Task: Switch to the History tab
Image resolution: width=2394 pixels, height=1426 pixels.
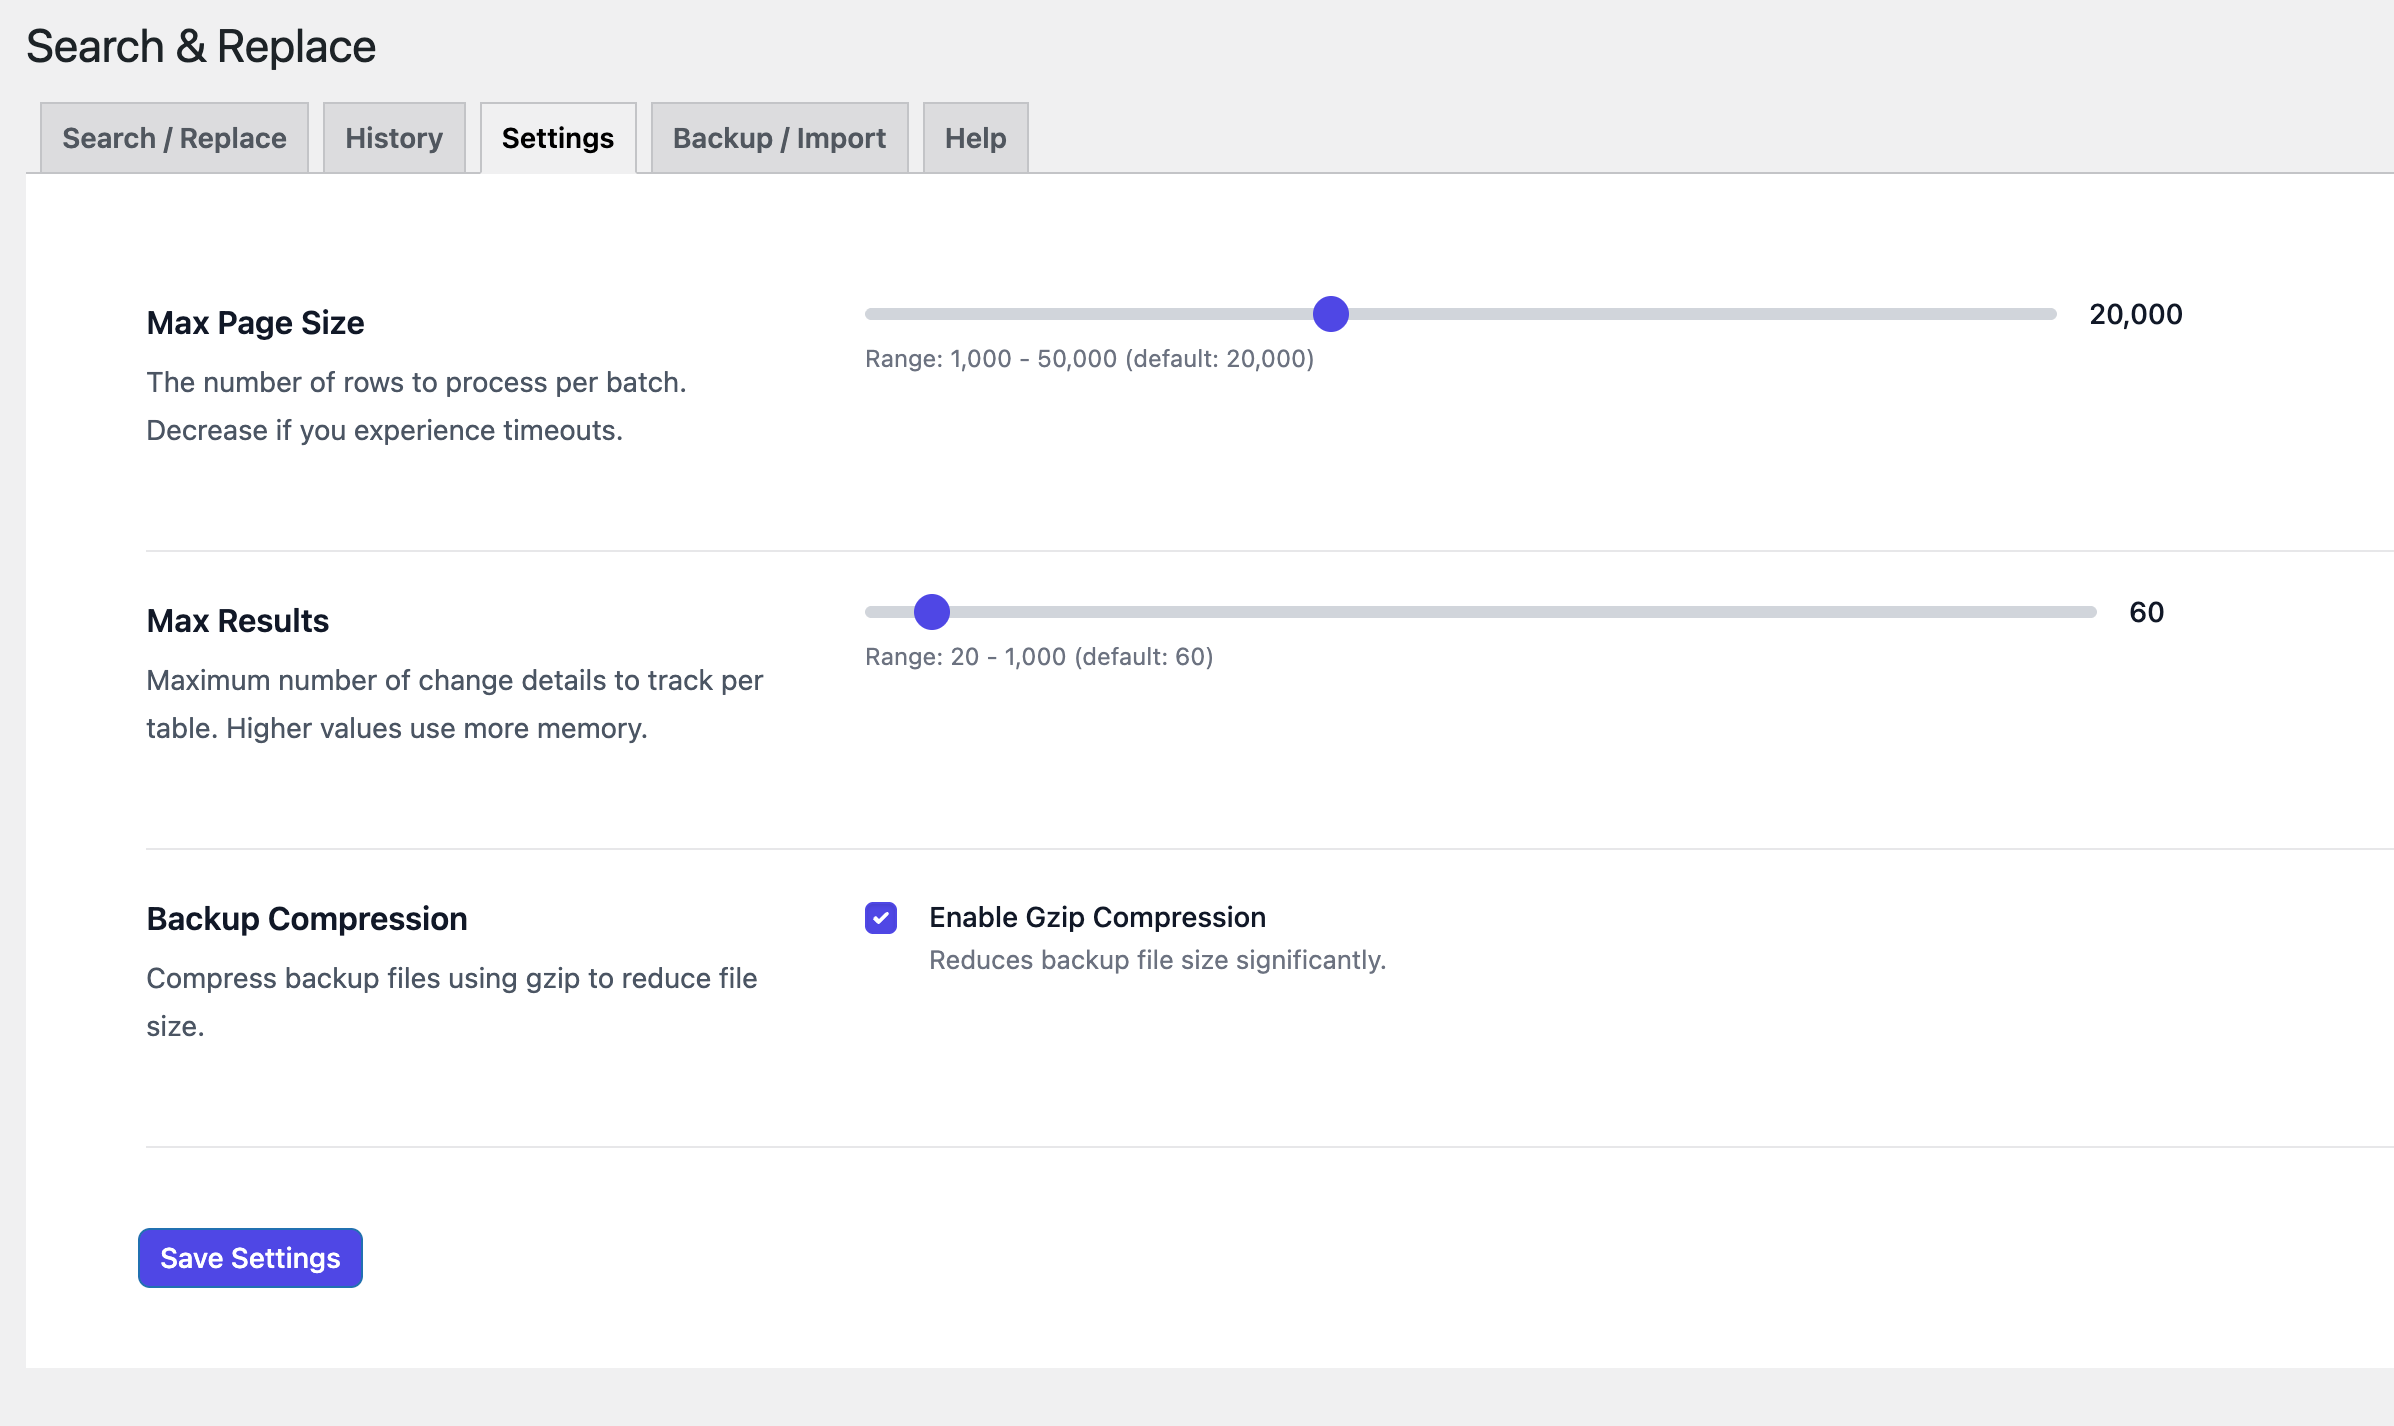Action: tap(394, 138)
